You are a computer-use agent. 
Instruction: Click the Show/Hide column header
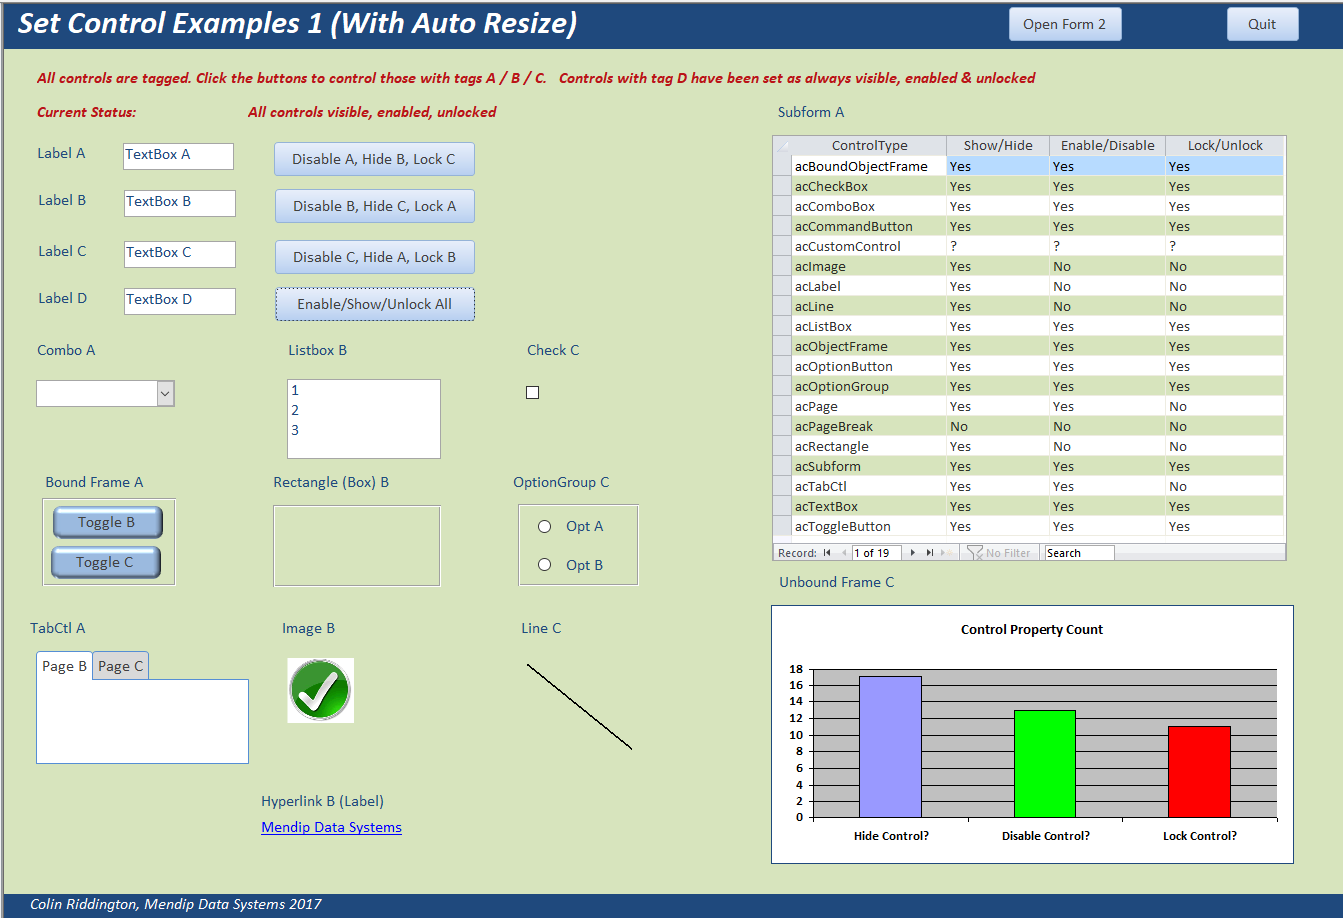(998, 146)
